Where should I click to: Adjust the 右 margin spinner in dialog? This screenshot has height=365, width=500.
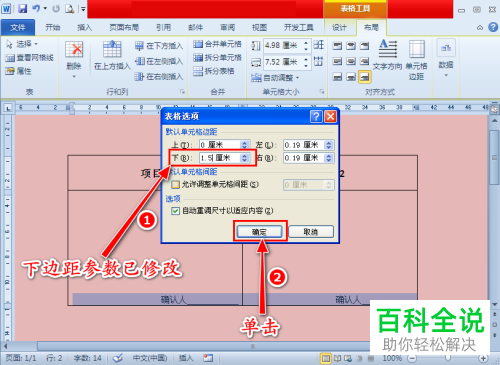(x=329, y=158)
